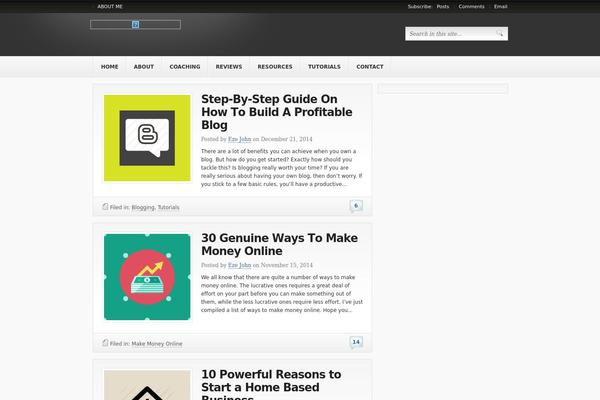The height and width of the screenshot is (400, 600).
Task: Open ABOUT ME in the top bar
Action: [x=110, y=7]
